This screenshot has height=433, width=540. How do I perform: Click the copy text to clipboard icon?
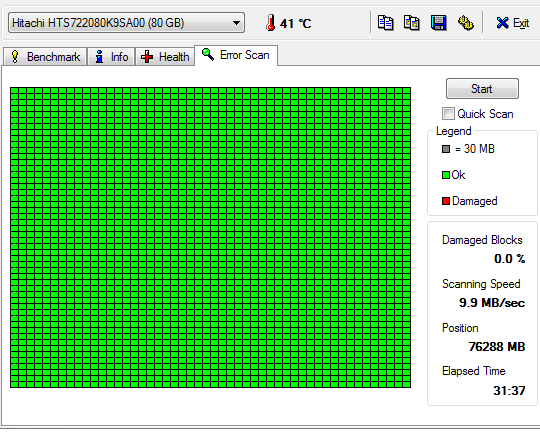[385, 23]
